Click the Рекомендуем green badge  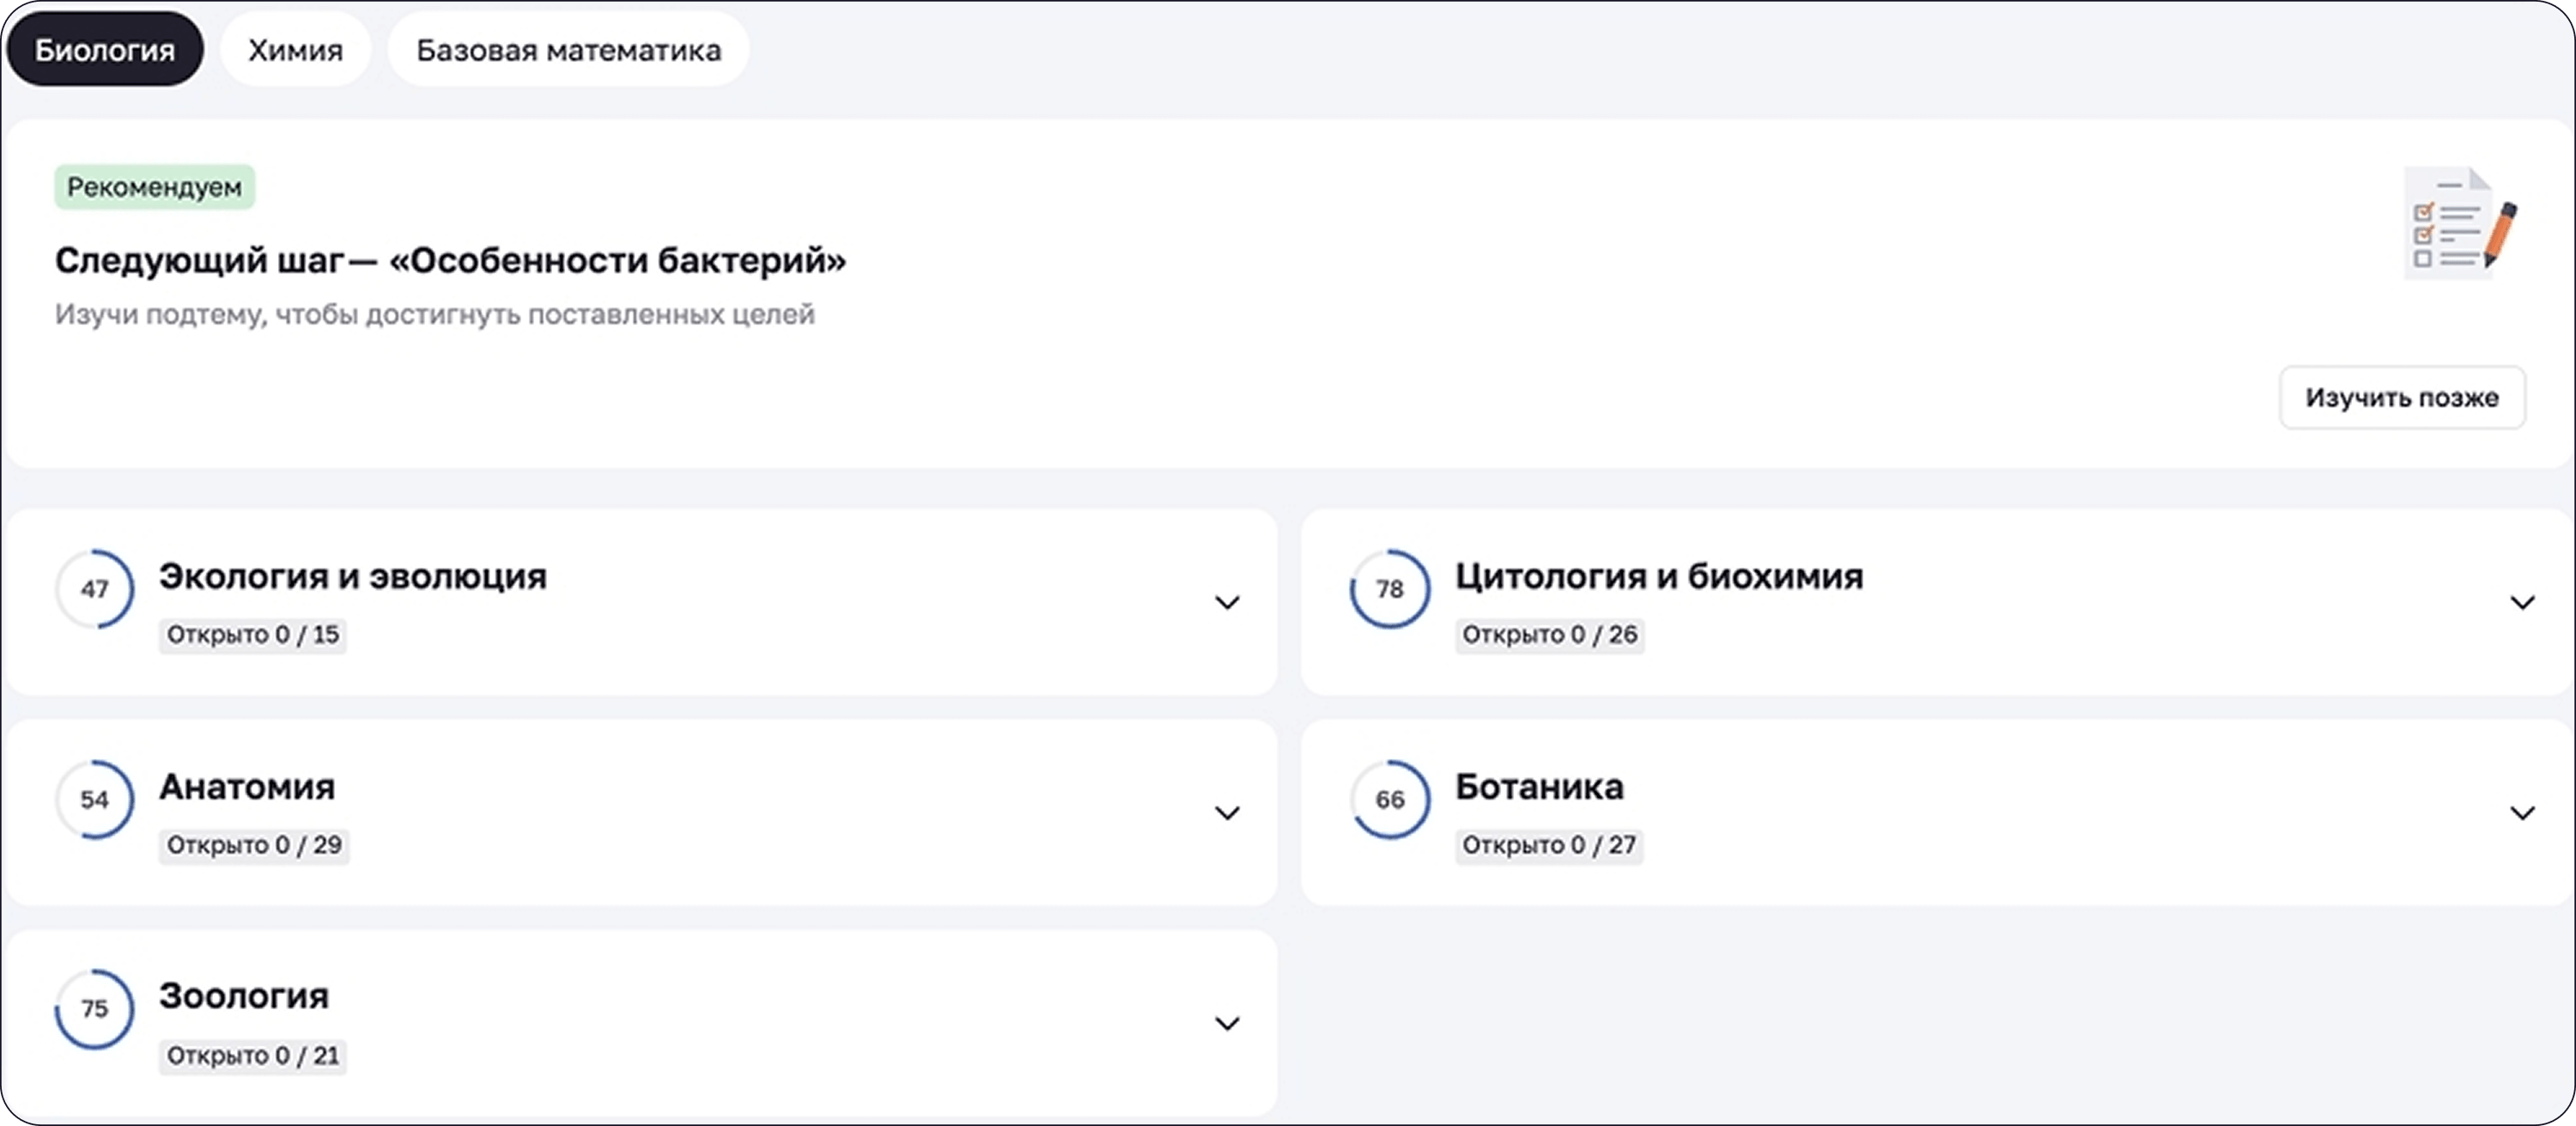pyautogui.click(x=154, y=187)
